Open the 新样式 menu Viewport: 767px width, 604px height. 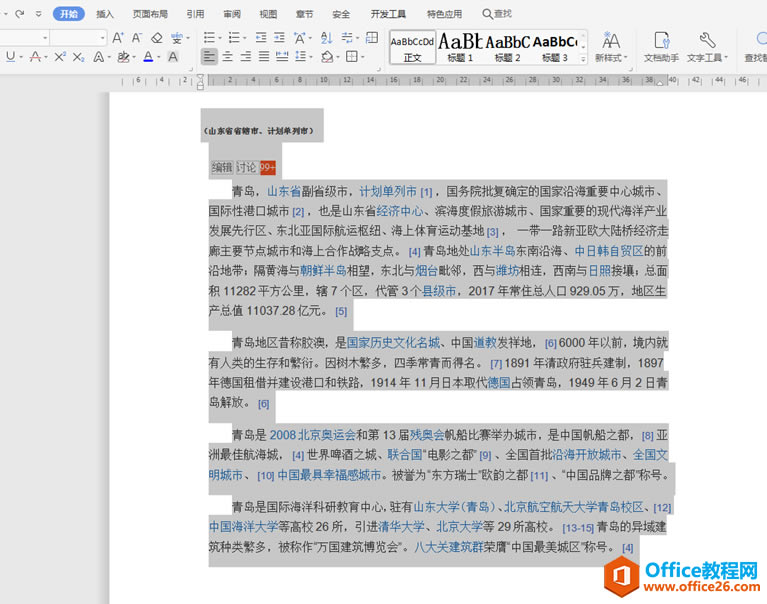611,47
